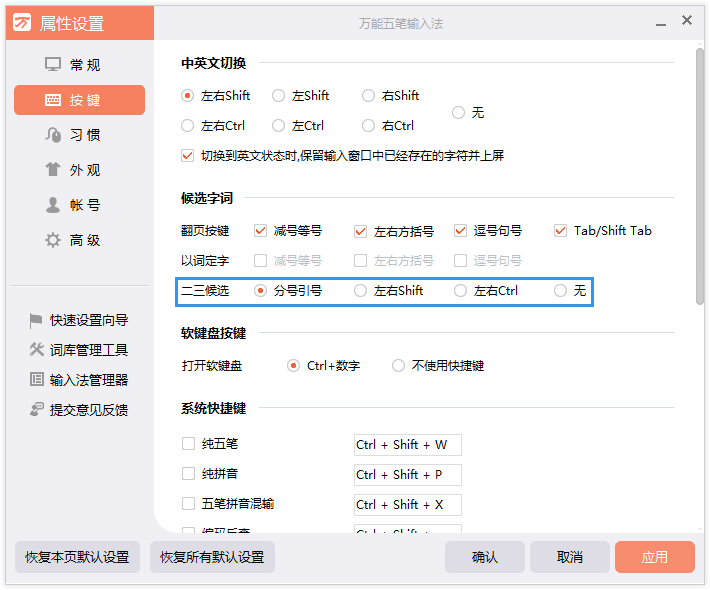710x590 pixels.
Task: Select 左Ctrl radio option
Action: coord(278,125)
